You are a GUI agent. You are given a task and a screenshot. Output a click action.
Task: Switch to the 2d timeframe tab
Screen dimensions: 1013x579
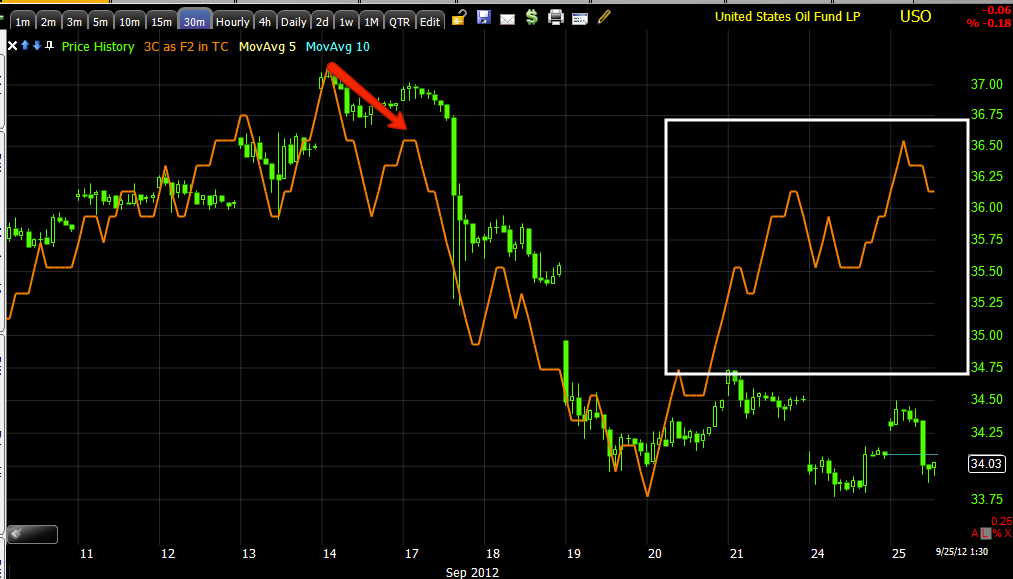point(322,21)
